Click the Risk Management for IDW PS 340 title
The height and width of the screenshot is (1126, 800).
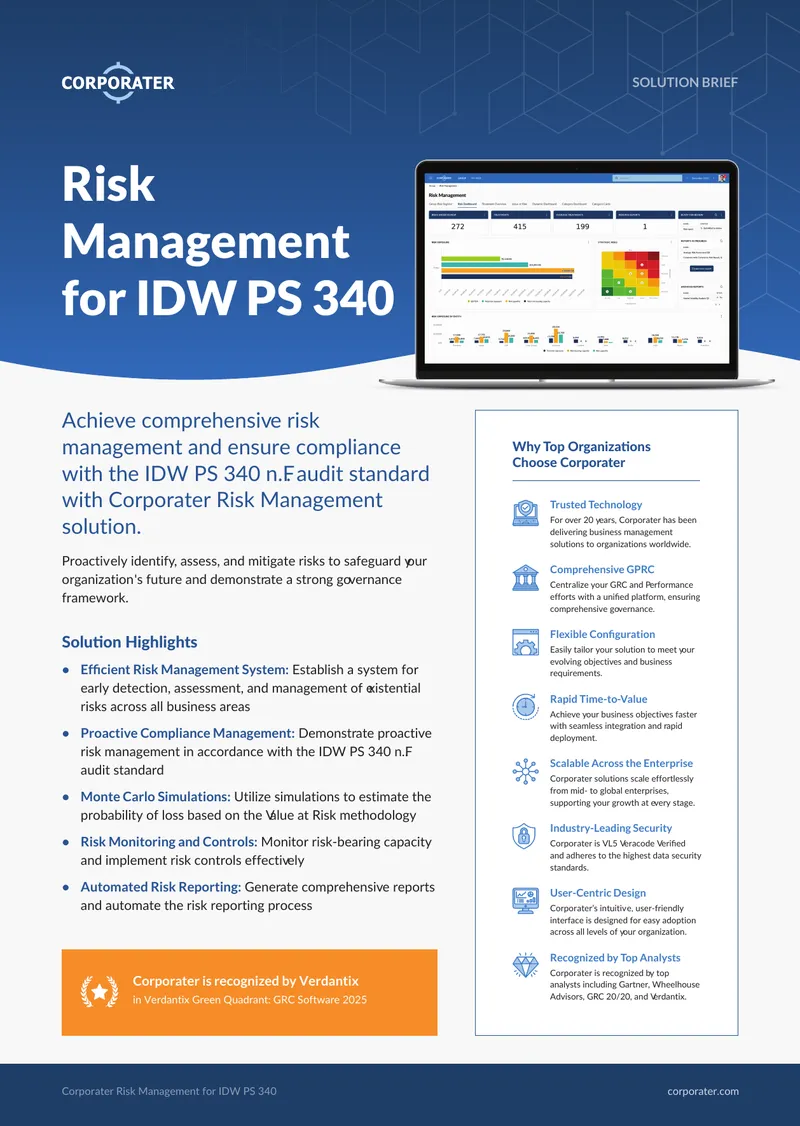pos(228,241)
